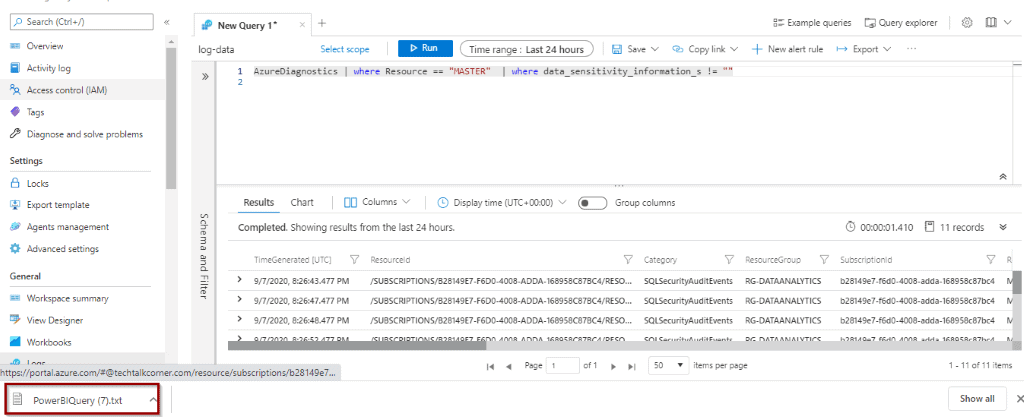Open Access control (IAM)
1024x417 pixels.
67,90
